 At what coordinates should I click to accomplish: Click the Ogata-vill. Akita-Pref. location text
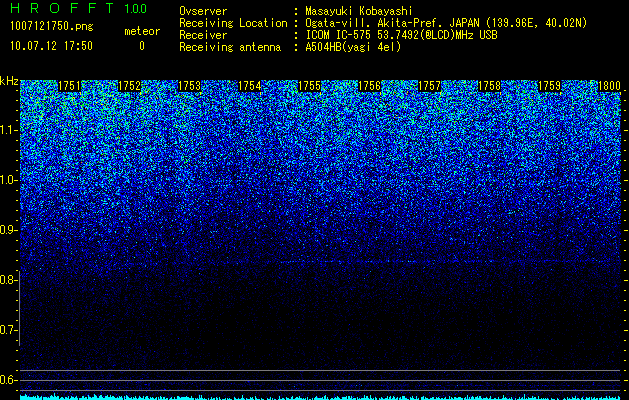point(446,23)
